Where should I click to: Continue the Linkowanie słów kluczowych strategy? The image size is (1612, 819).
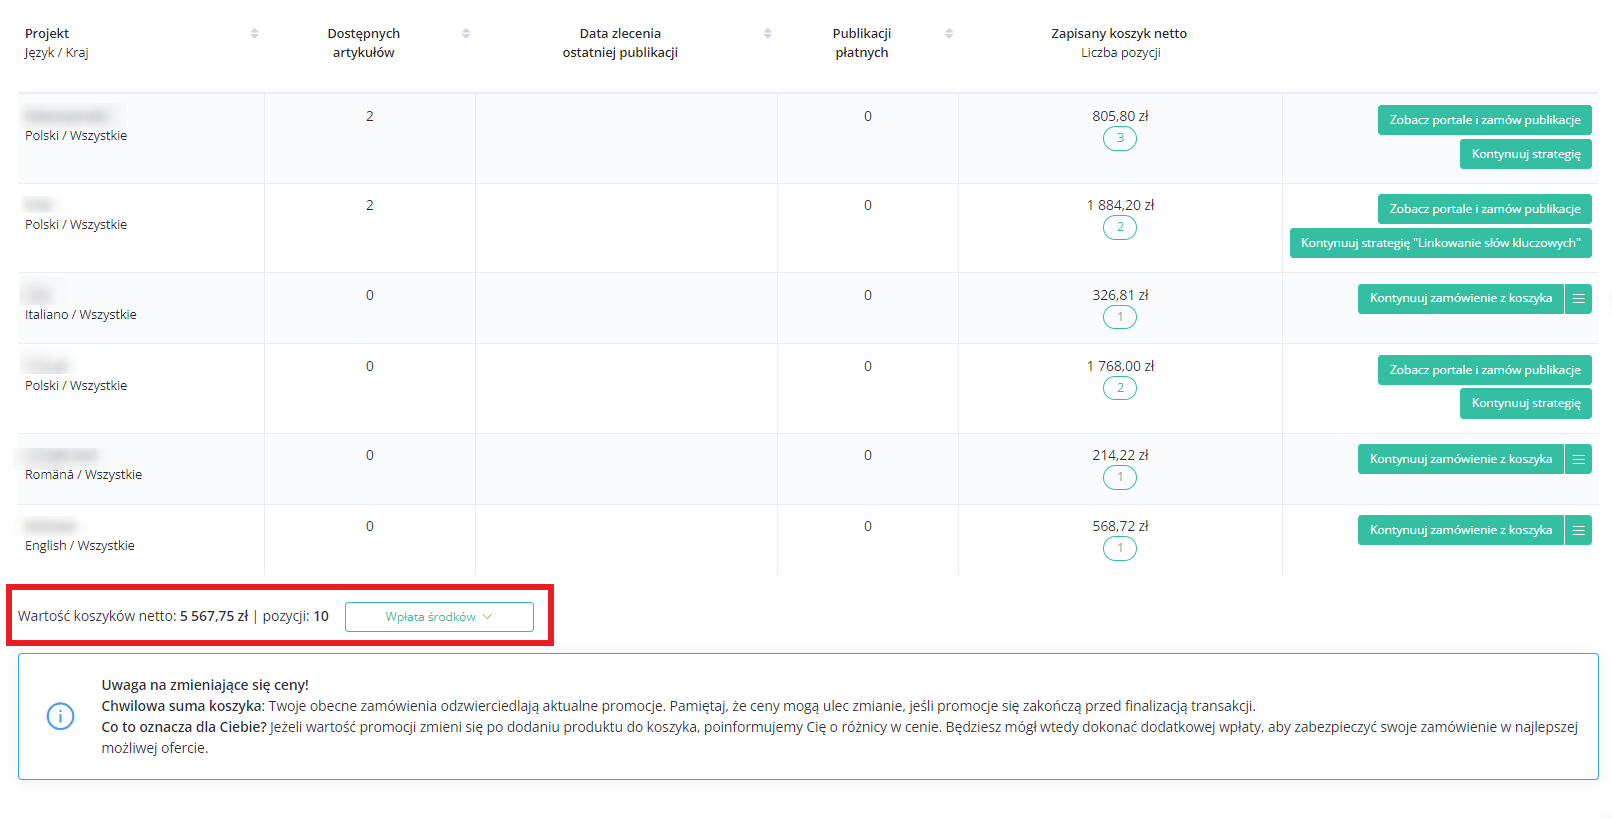coord(1440,243)
